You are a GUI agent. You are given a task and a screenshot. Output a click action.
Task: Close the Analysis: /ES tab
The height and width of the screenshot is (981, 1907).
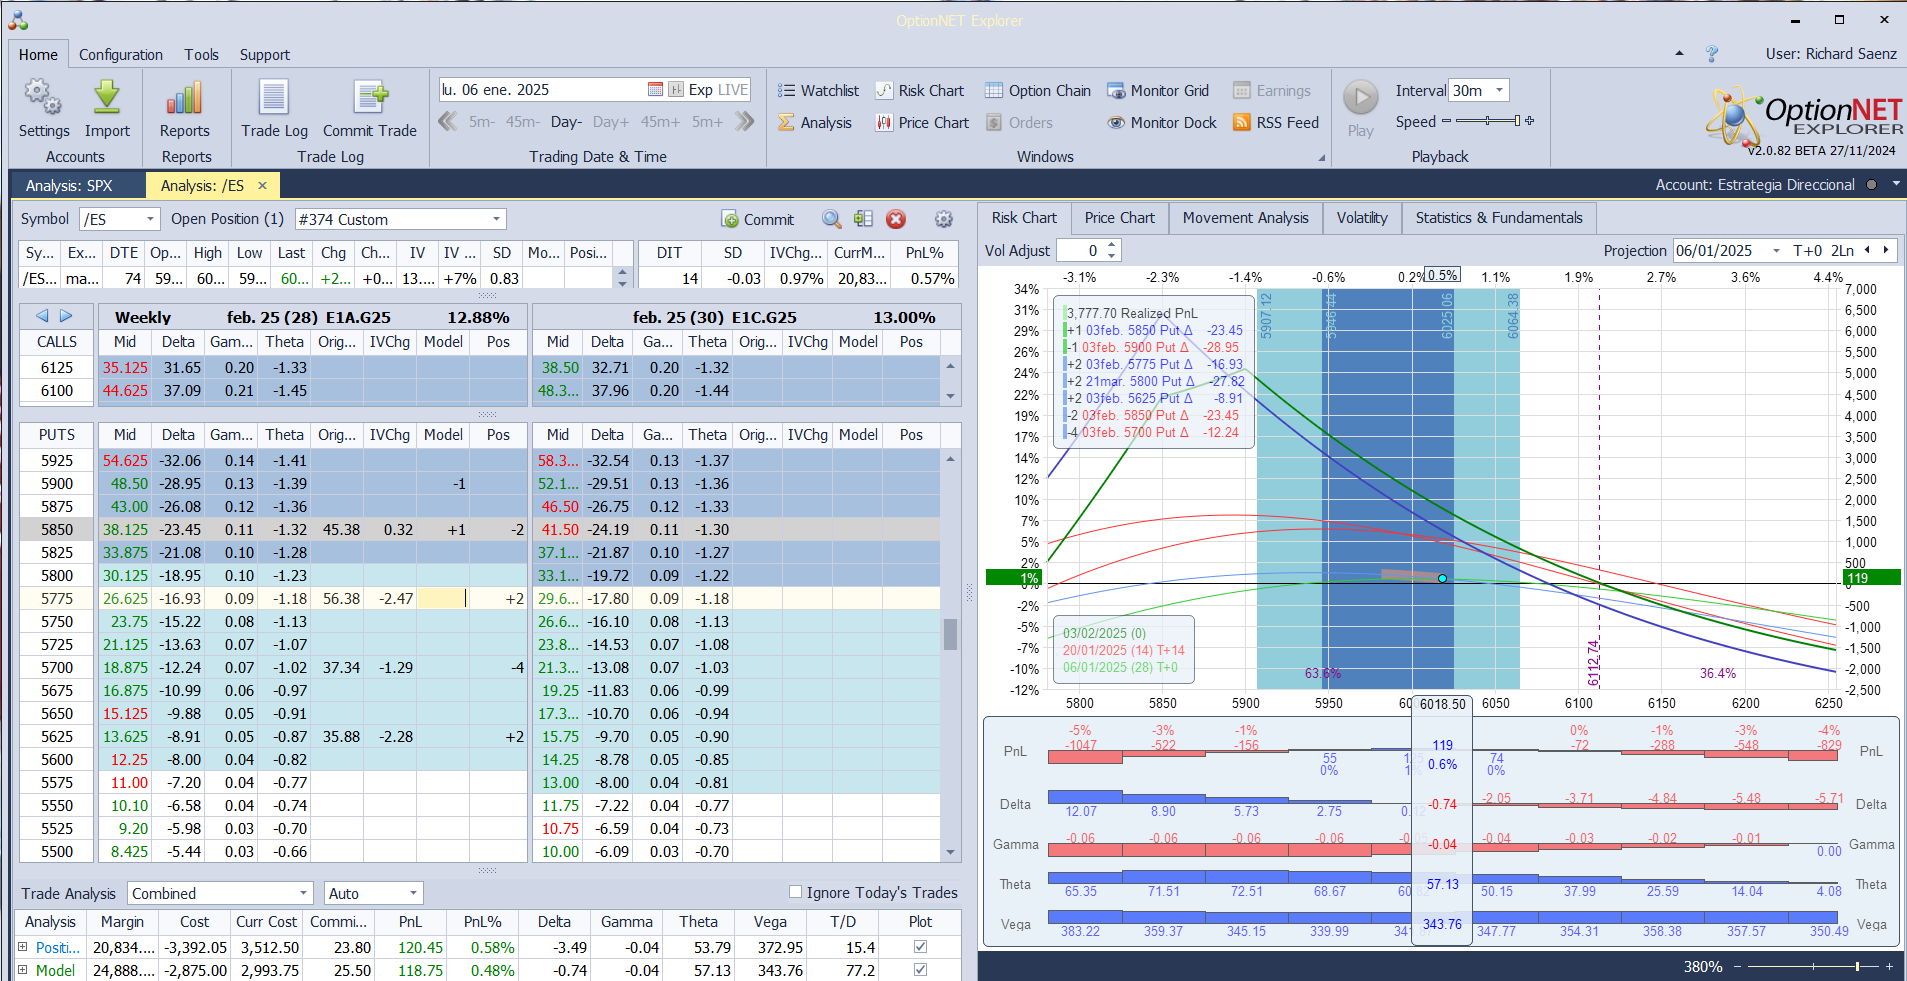tap(262, 186)
